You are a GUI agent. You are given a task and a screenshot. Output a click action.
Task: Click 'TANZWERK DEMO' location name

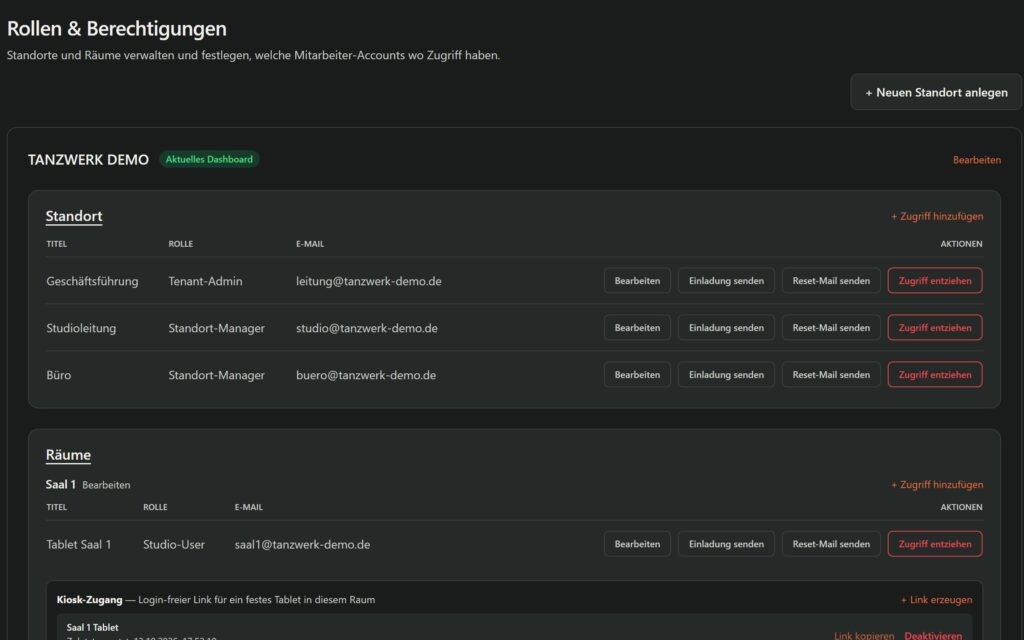tap(88, 160)
